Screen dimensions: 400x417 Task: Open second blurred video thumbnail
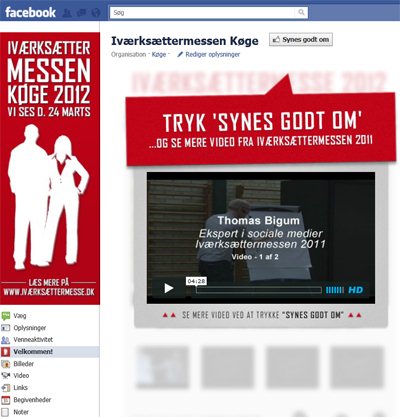click(227, 367)
